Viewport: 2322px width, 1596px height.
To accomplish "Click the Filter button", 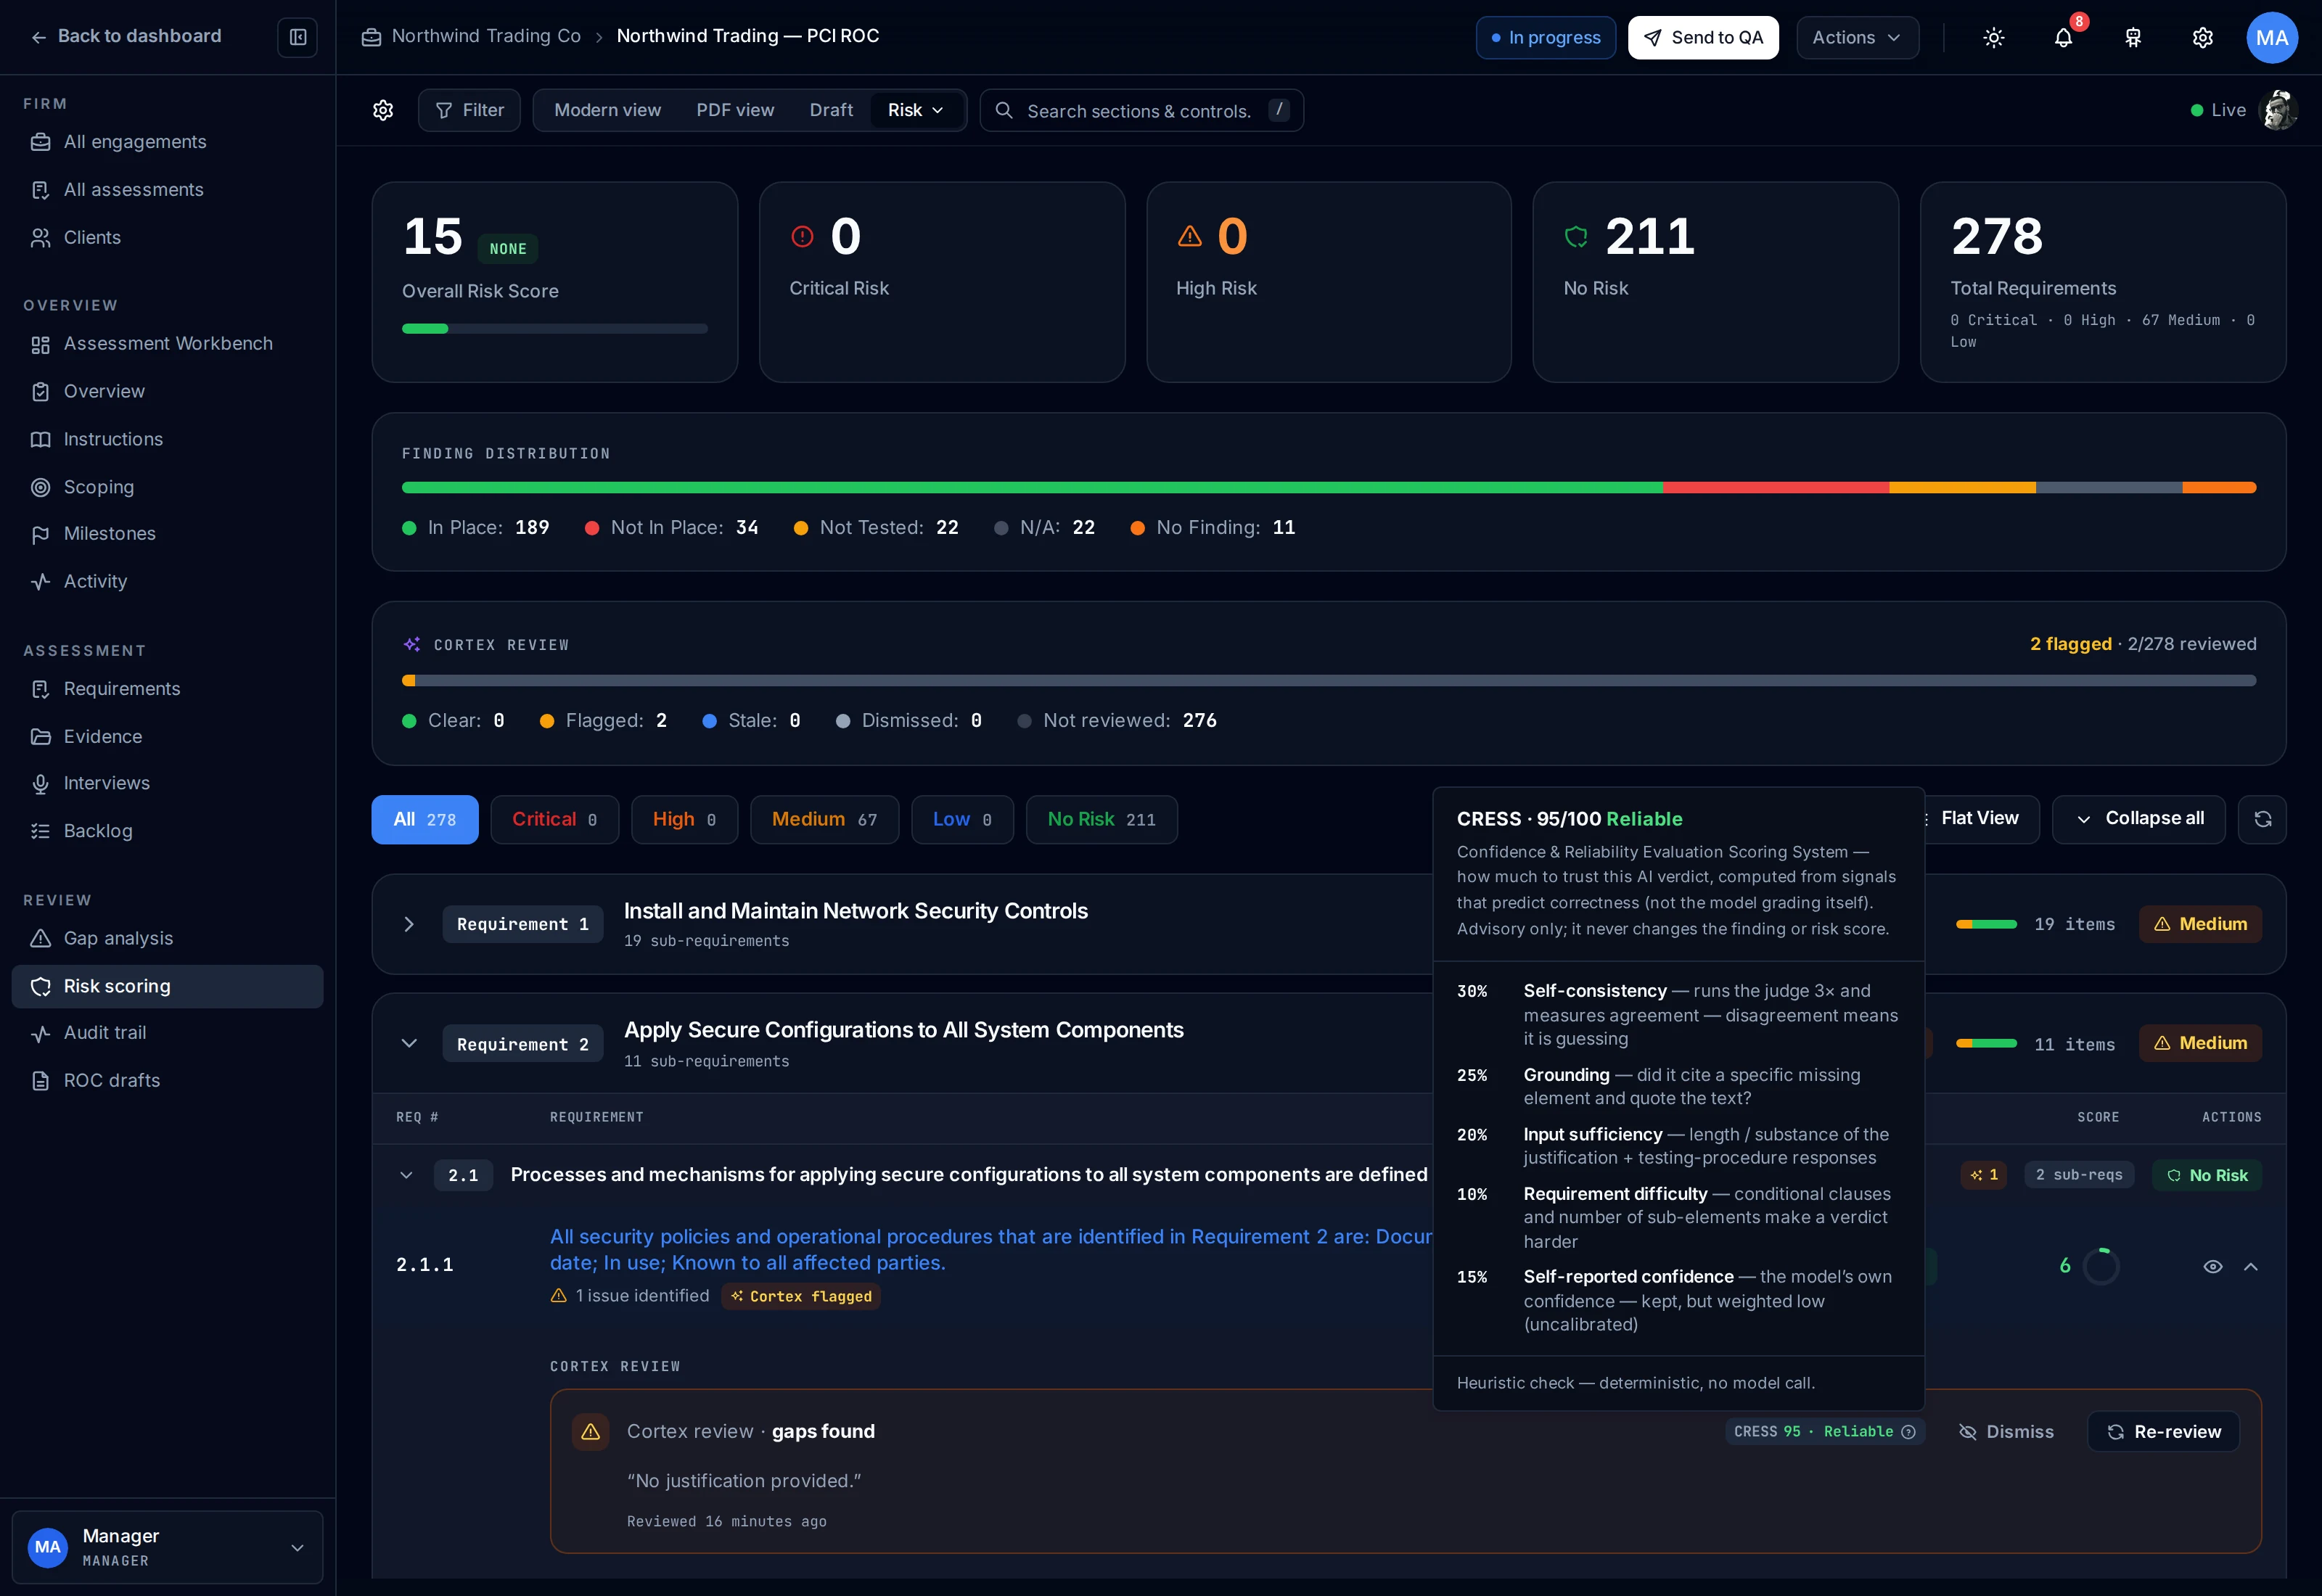I will (x=469, y=110).
